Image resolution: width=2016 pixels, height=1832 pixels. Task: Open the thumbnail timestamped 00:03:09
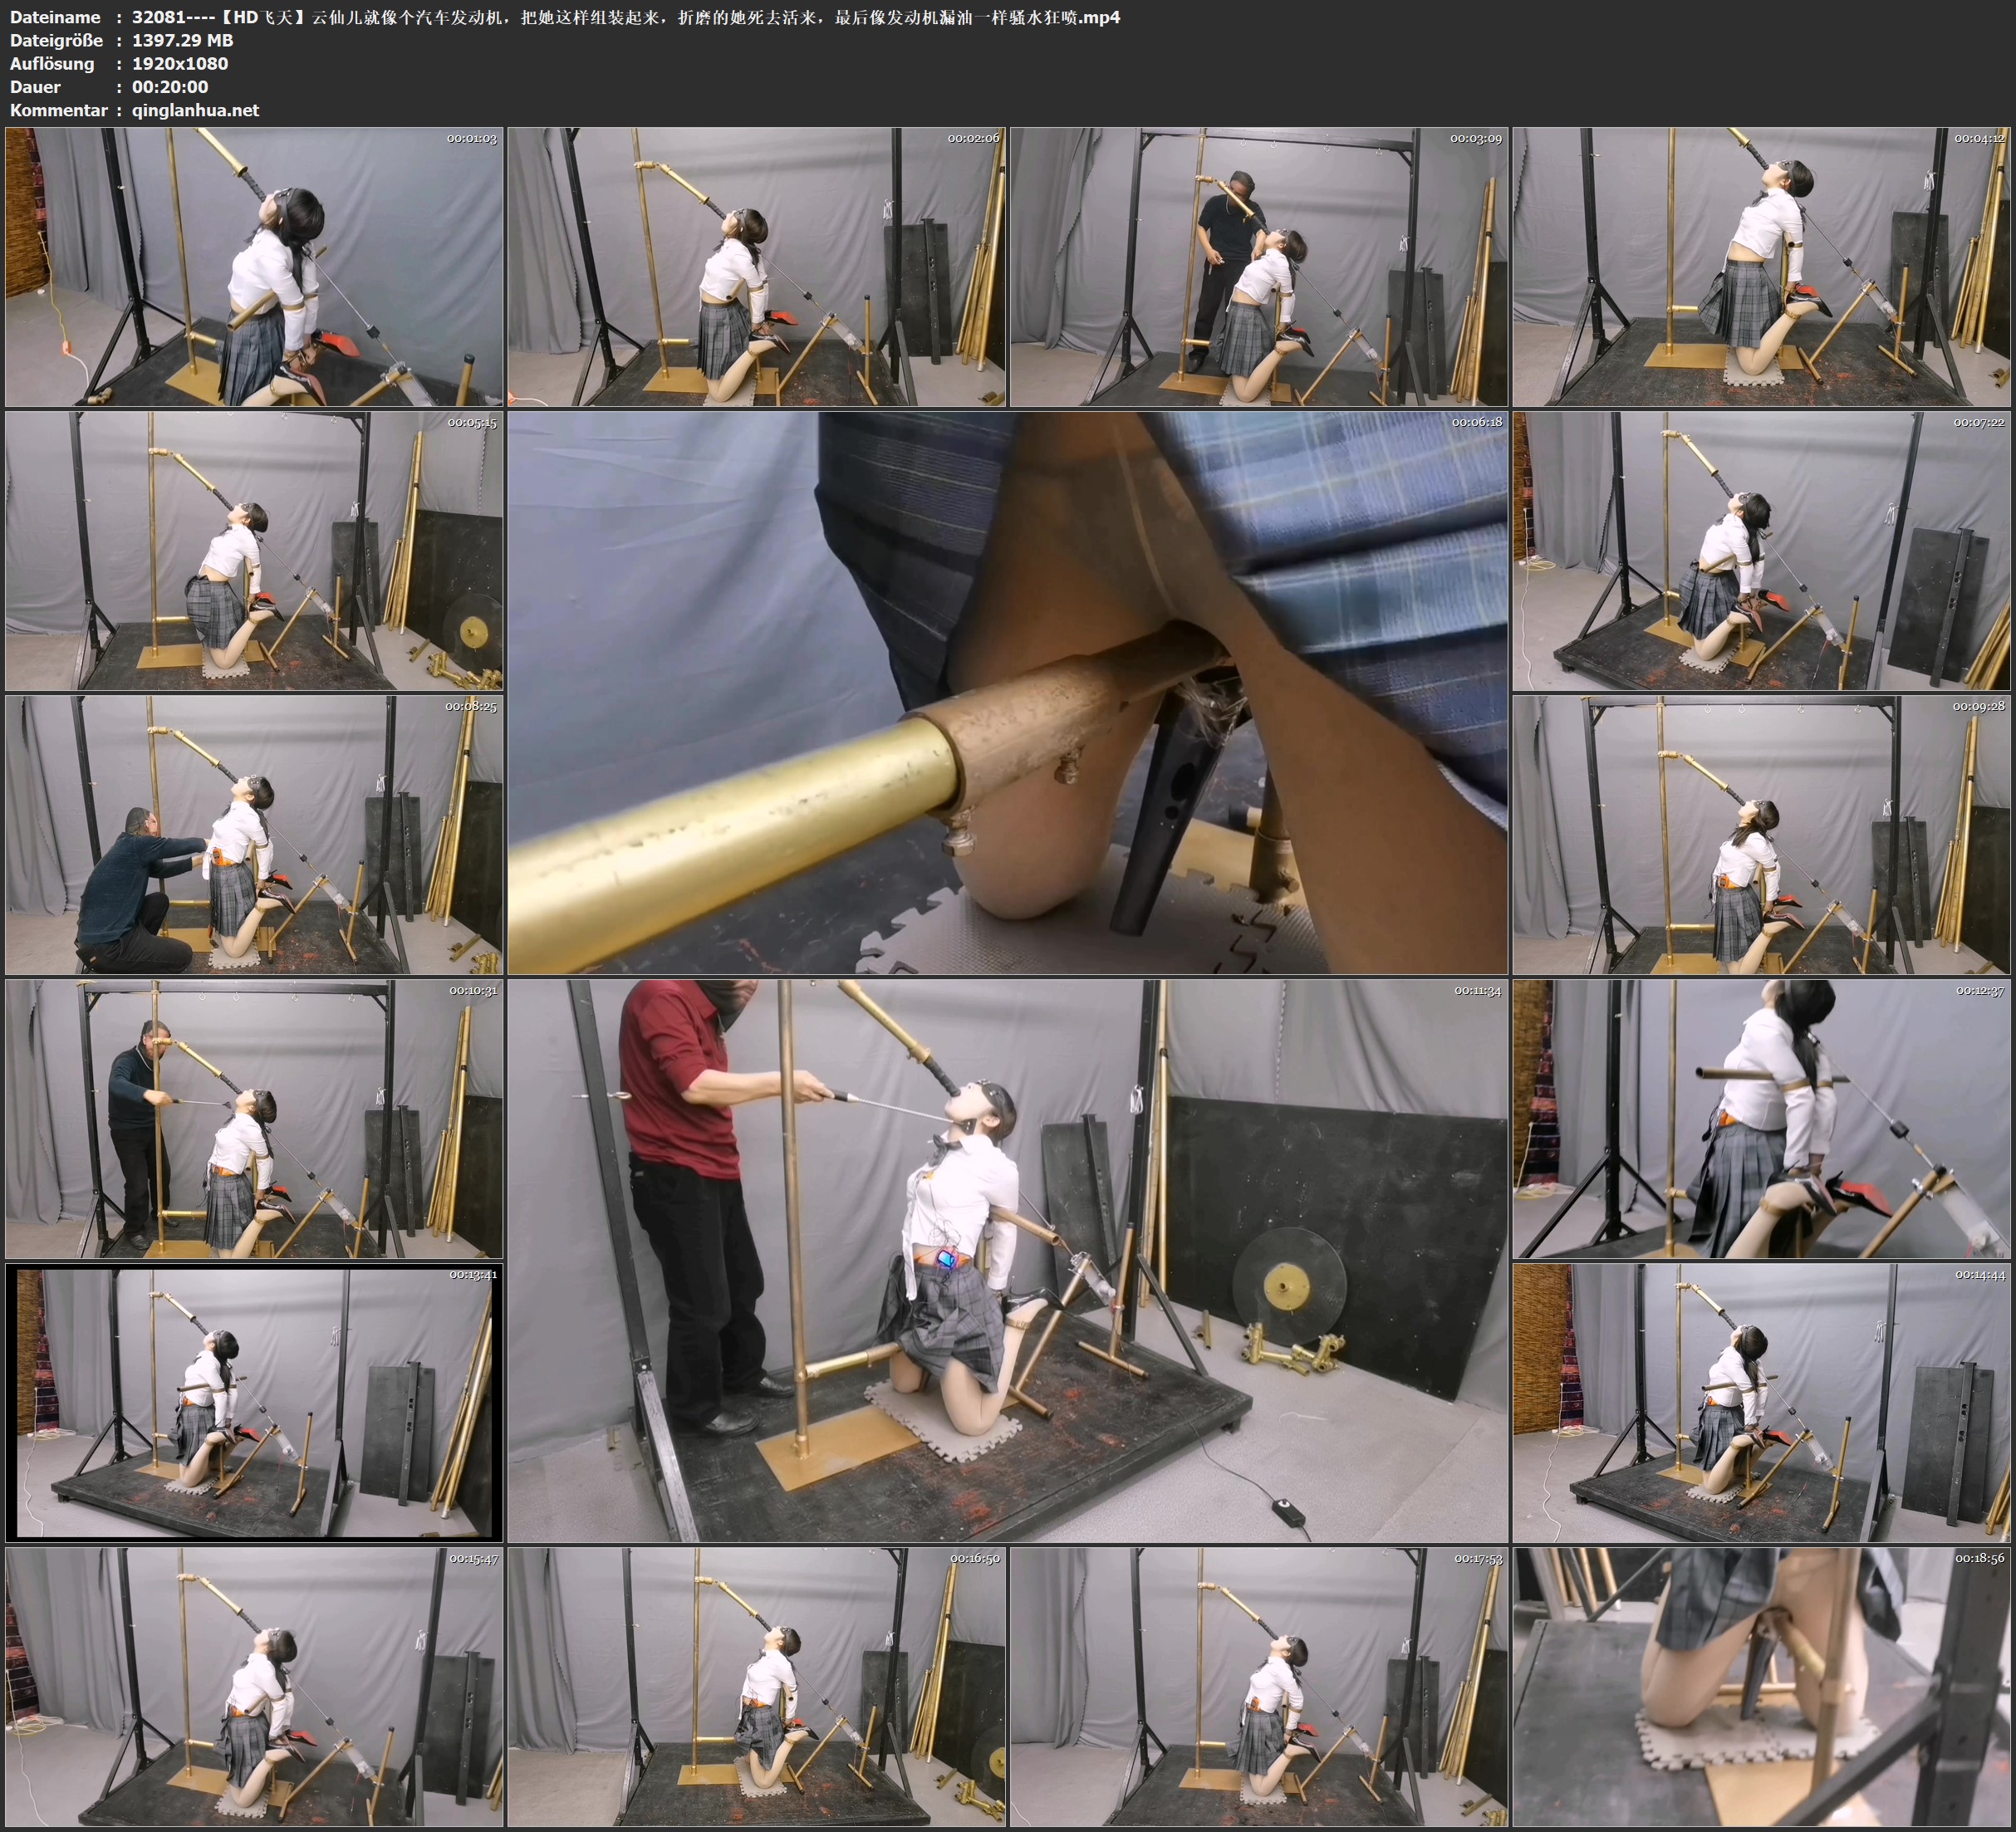pos(1259,266)
